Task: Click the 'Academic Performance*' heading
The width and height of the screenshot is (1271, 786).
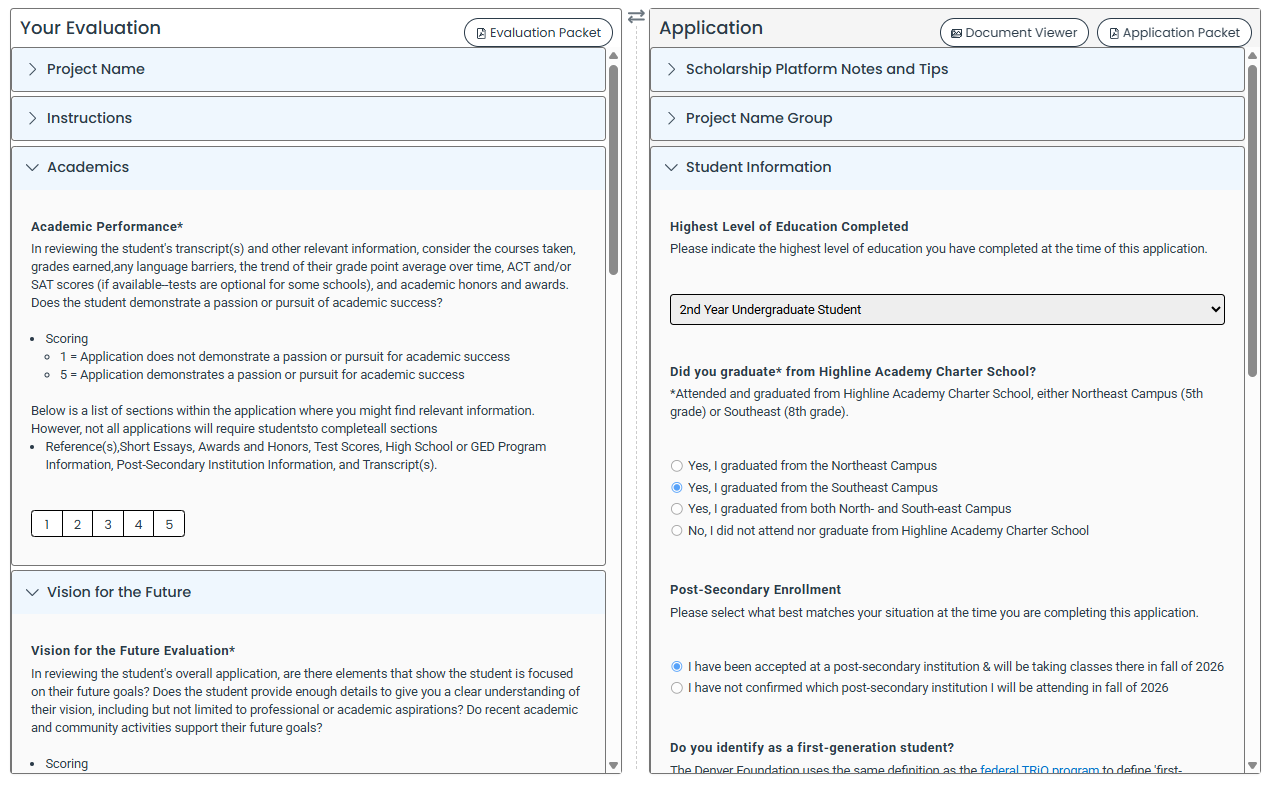Action: (x=107, y=227)
